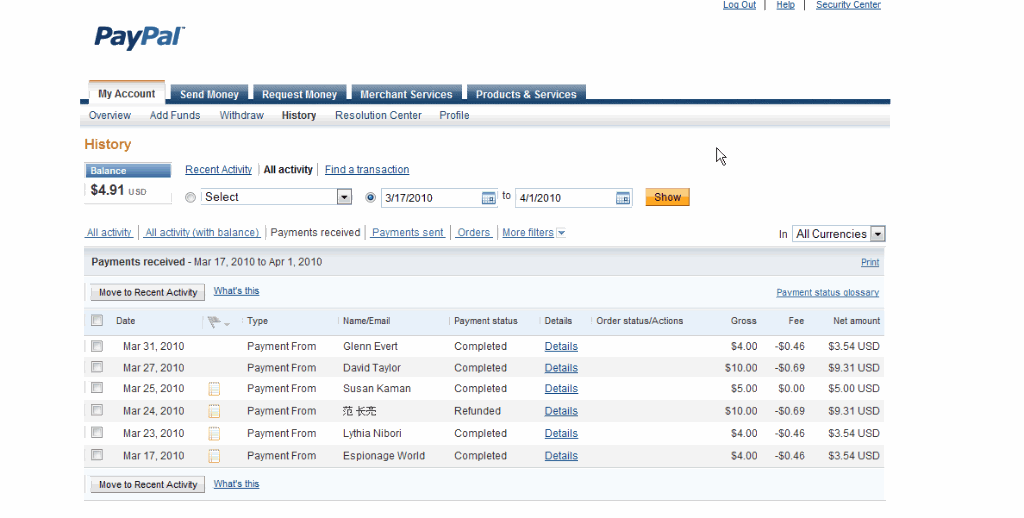This screenshot has height=518, width=1024.
Task: Click the Payments sent filter link
Action: click(x=408, y=233)
